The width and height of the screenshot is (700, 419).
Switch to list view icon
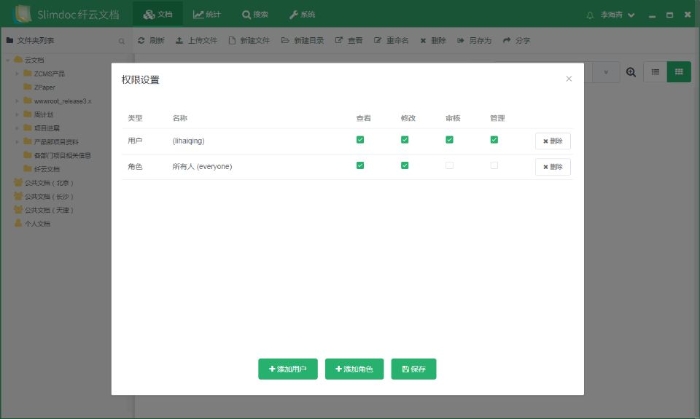click(656, 72)
